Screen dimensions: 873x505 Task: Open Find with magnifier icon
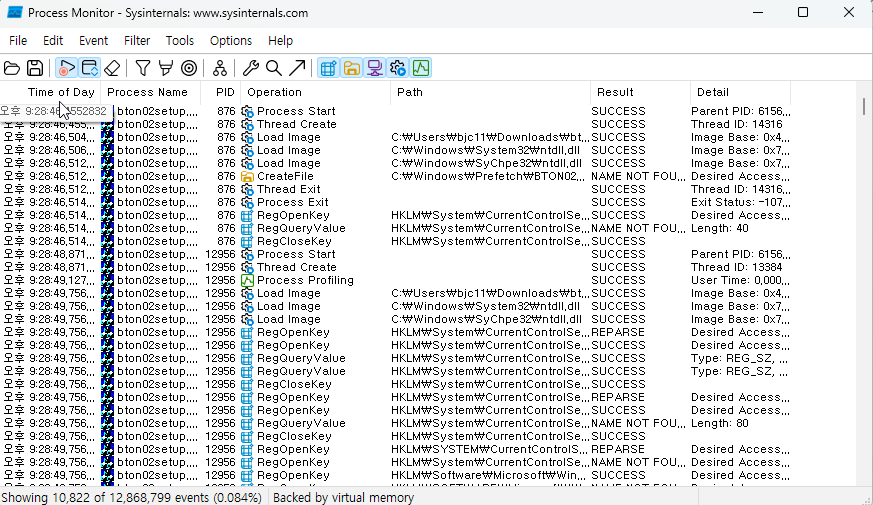click(x=273, y=68)
